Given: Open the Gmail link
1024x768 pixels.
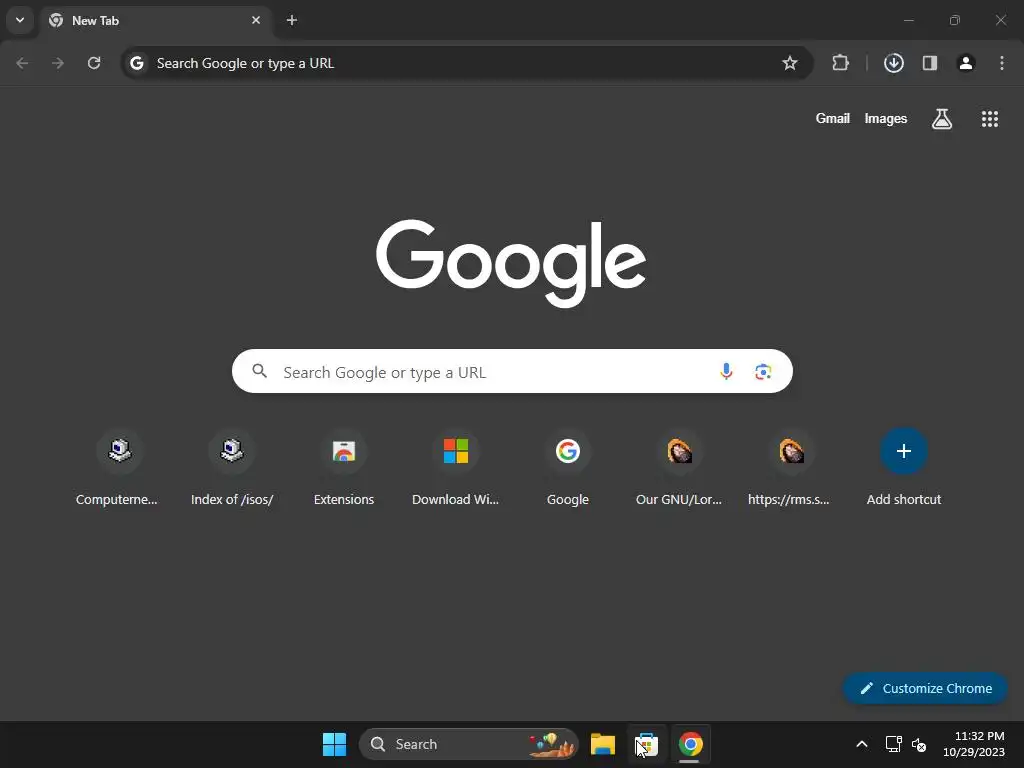Looking at the screenshot, I should point(833,118).
